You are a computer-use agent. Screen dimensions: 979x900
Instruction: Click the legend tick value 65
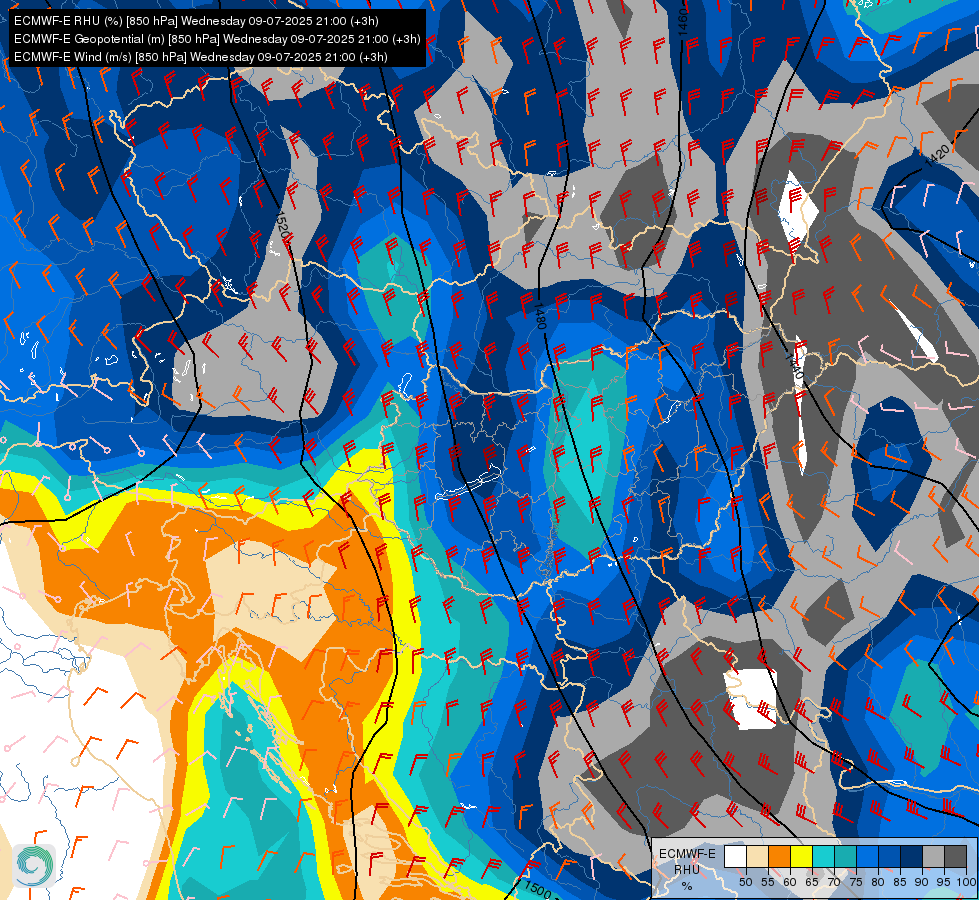(812, 882)
